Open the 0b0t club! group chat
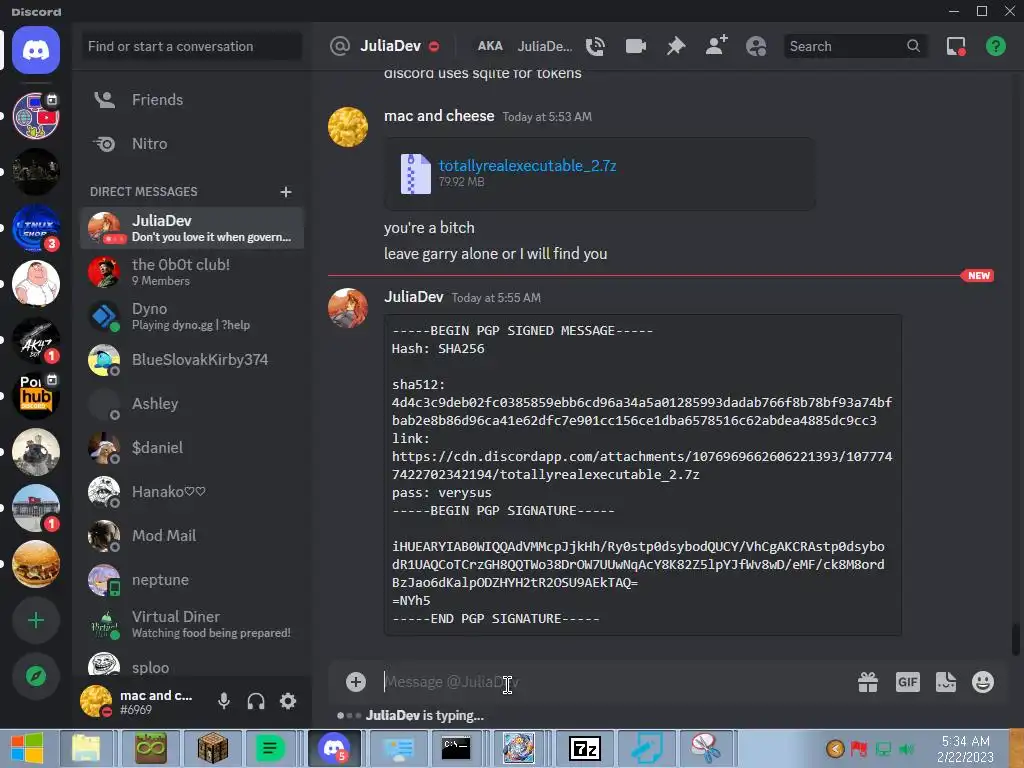The height and width of the screenshot is (768, 1024). click(x=192, y=272)
